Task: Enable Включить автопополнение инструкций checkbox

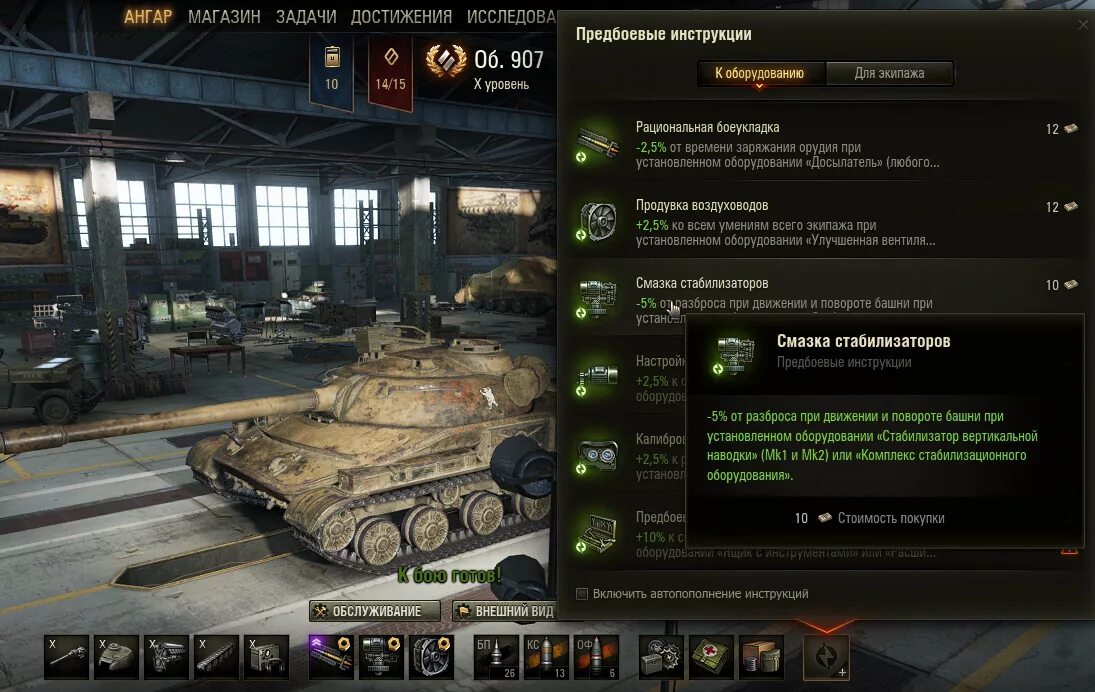Action: pyautogui.click(x=582, y=594)
